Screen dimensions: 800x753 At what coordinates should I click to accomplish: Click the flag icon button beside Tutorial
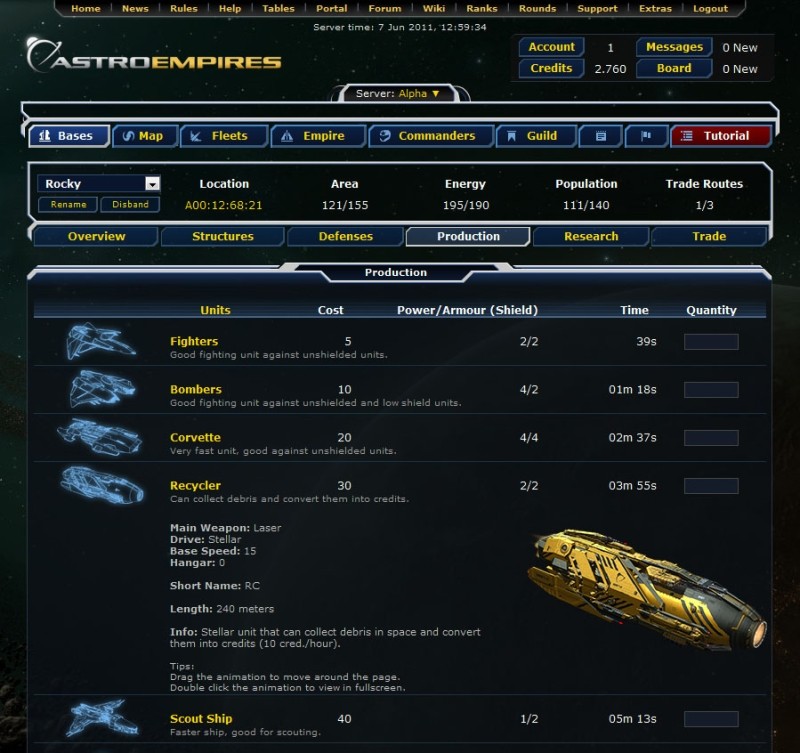click(x=646, y=136)
